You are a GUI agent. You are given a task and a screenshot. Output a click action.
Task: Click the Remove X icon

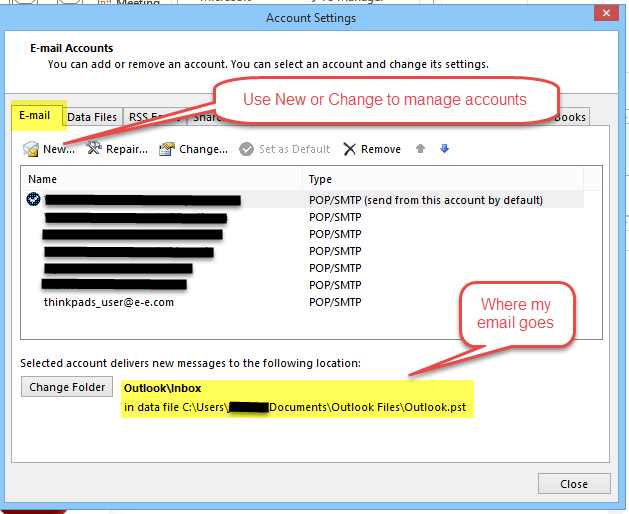point(349,149)
